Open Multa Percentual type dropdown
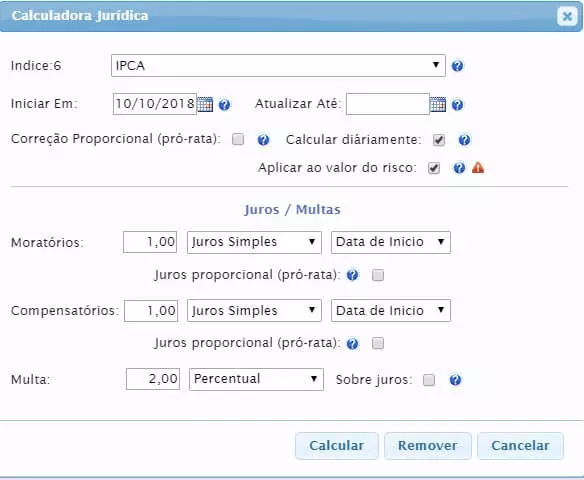Screen dimensions: 584x480 pos(256,379)
